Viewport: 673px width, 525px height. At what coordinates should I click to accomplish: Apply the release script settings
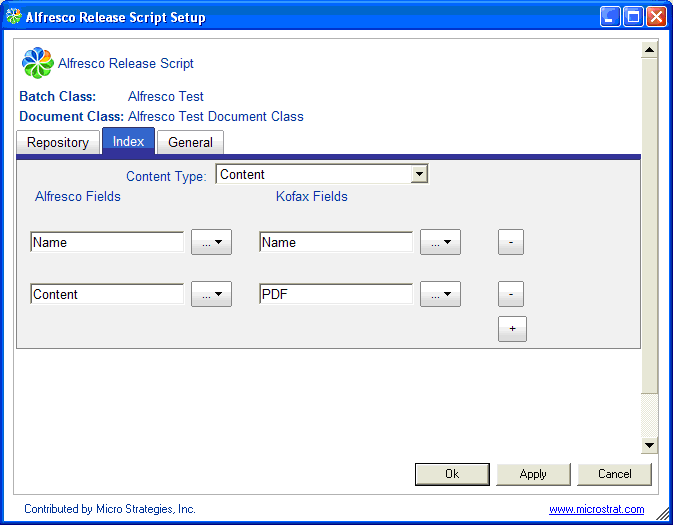pos(533,474)
